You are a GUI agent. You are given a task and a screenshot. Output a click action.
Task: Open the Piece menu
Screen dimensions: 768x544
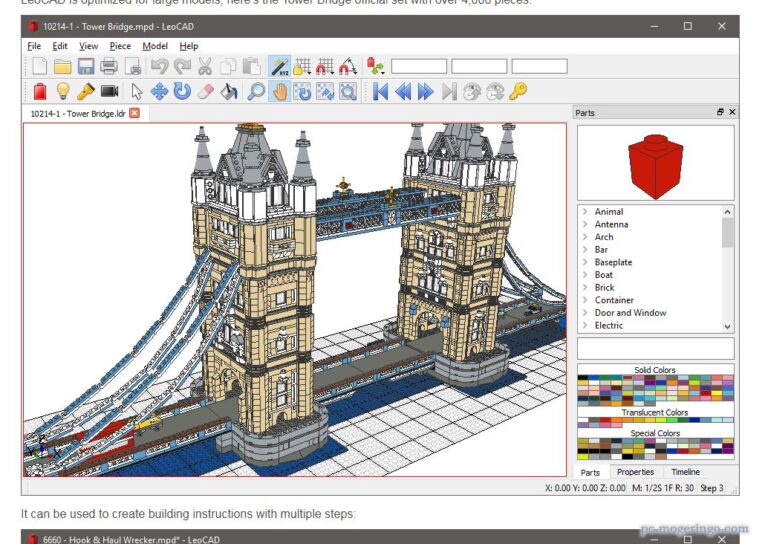point(120,46)
